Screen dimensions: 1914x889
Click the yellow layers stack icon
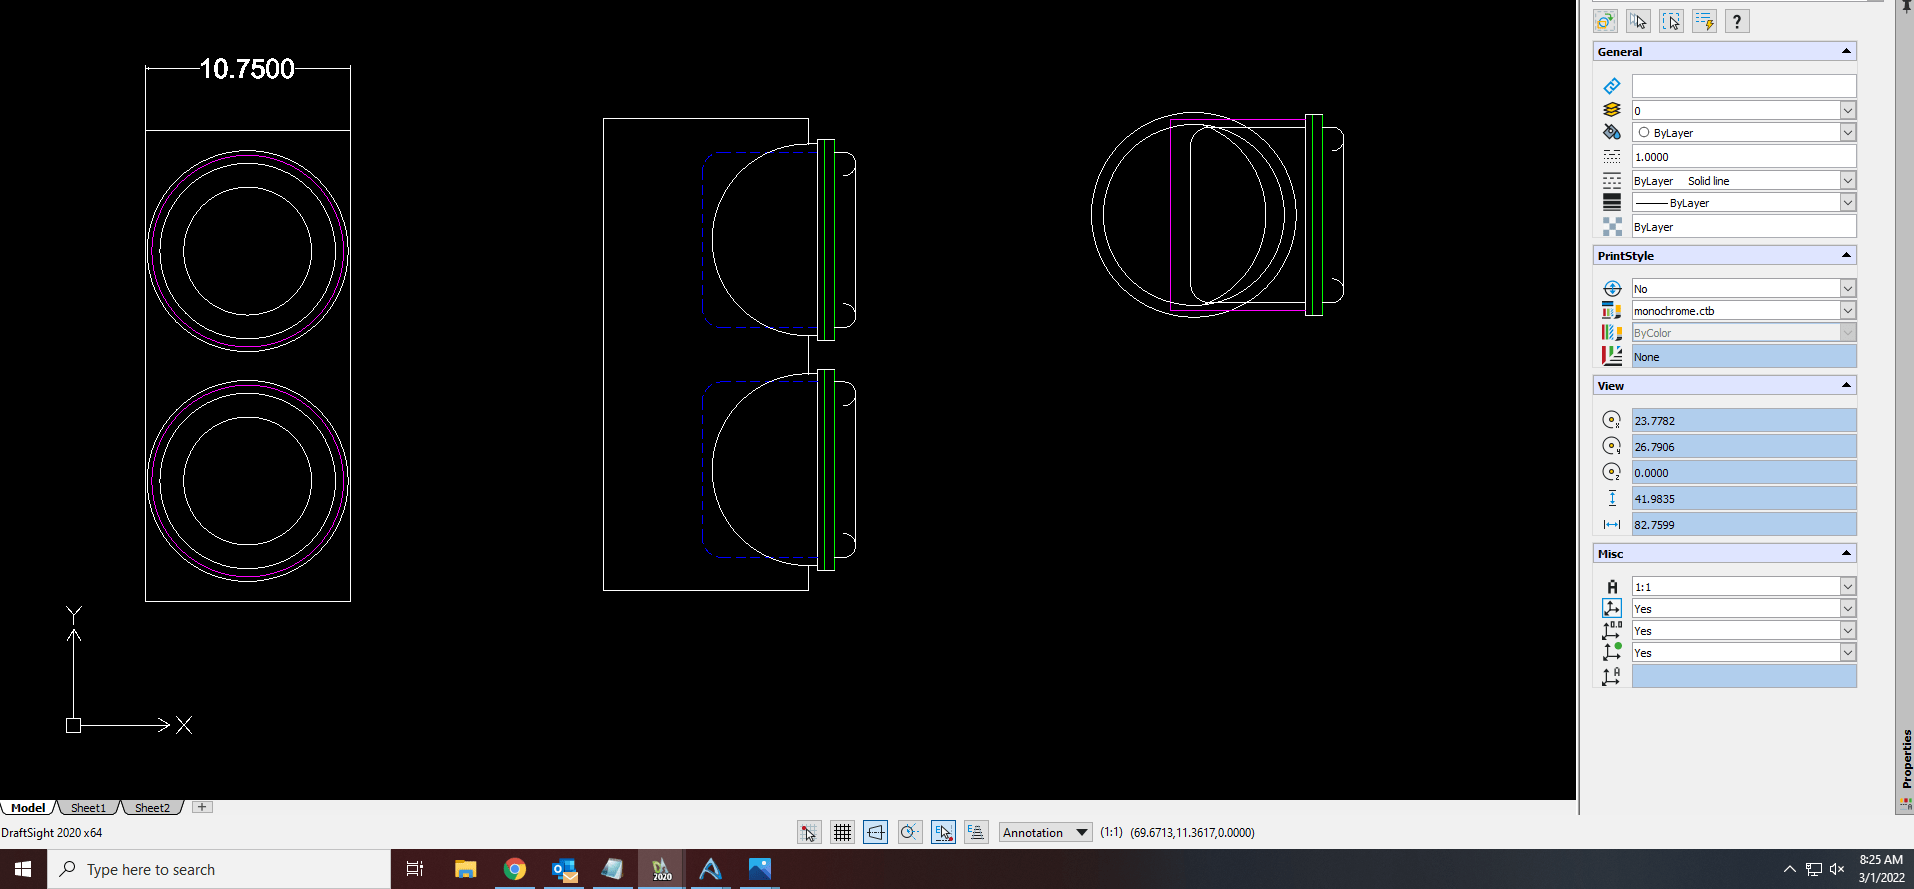click(1611, 110)
